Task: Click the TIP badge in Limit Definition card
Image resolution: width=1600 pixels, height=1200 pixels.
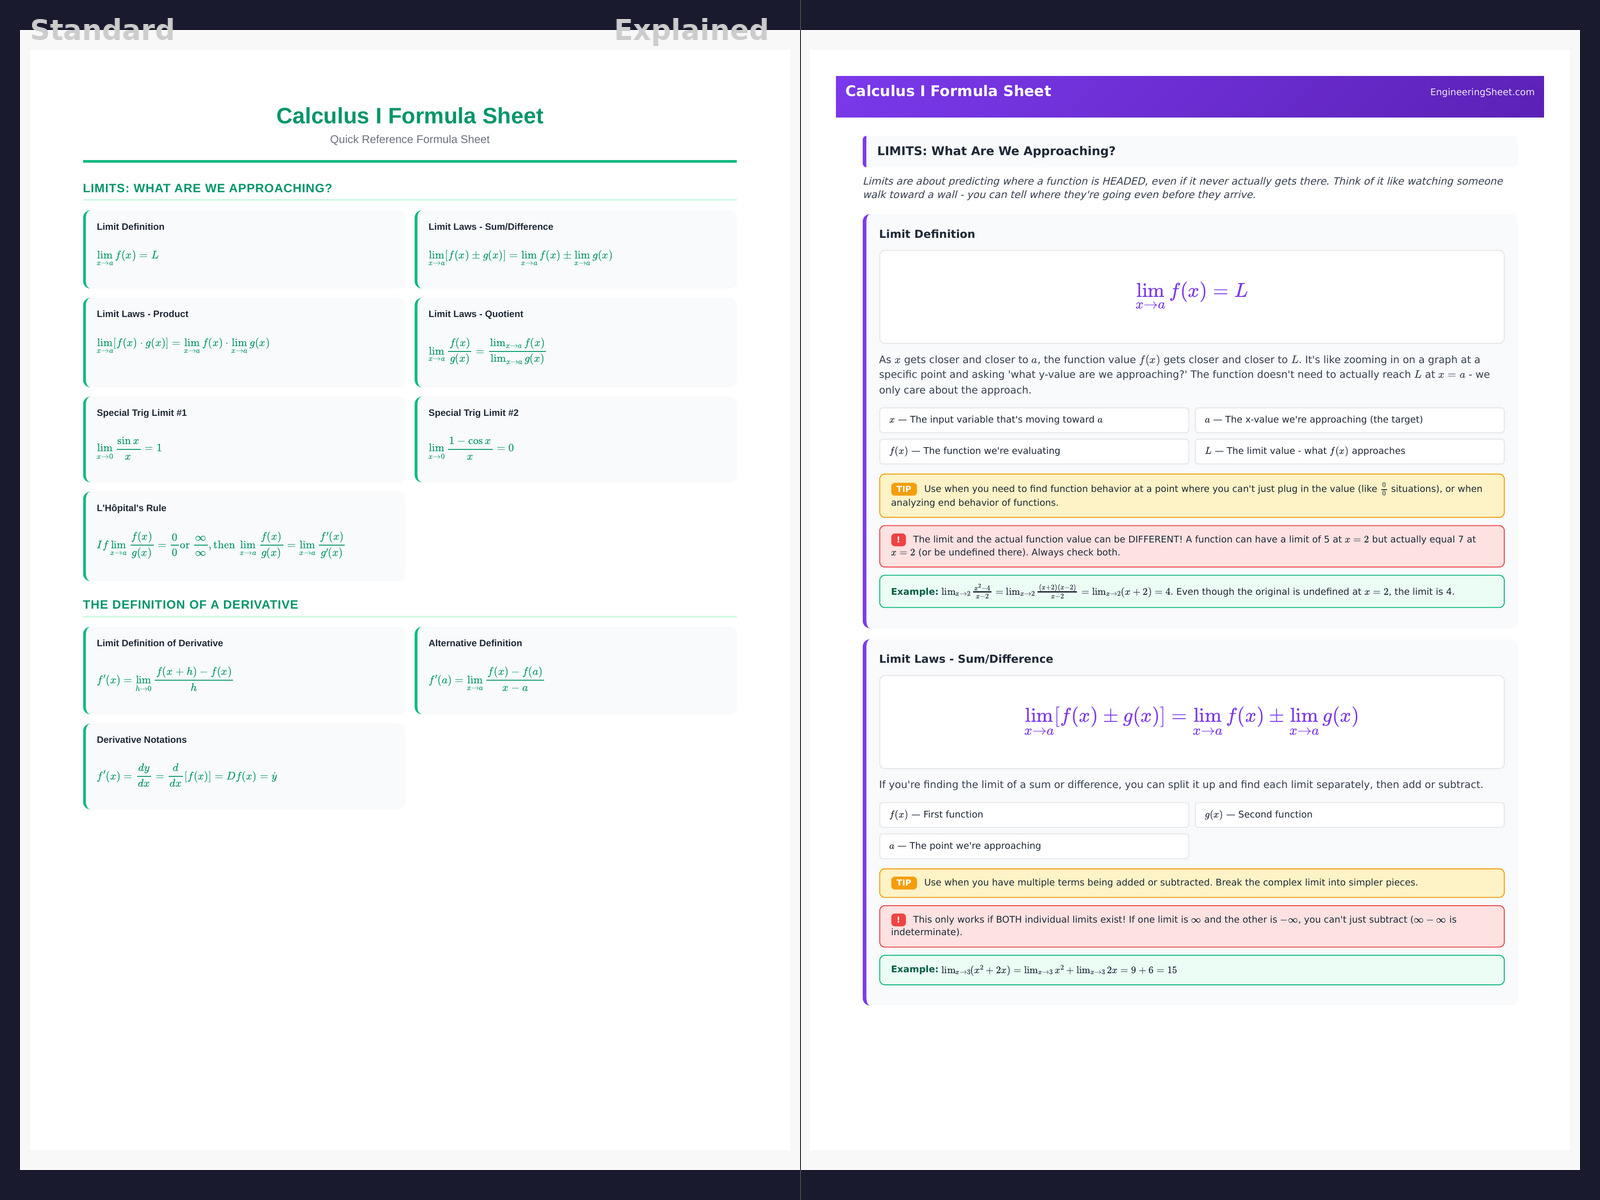Action: [903, 489]
